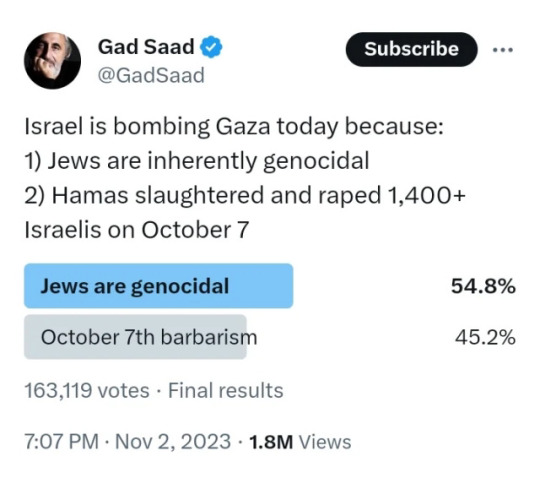This screenshot has height=478, width=540.
Task: Visit the @GadSaad handle link
Action: (x=151, y=75)
